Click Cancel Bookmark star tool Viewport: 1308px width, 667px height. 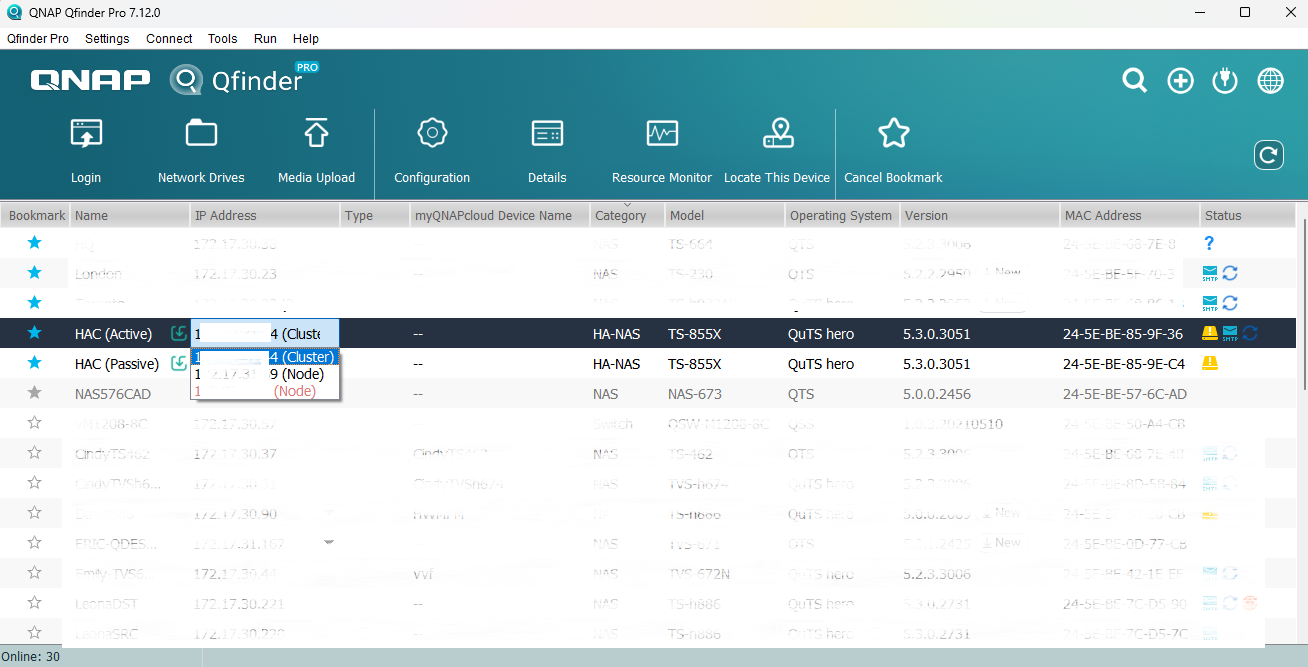coord(893,150)
